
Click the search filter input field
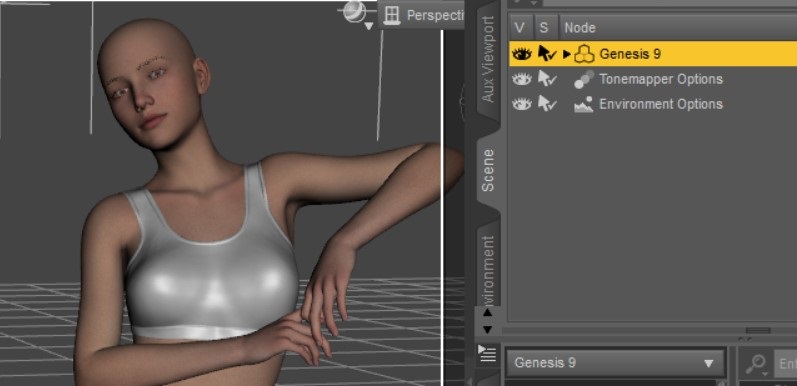coord(786,363)
